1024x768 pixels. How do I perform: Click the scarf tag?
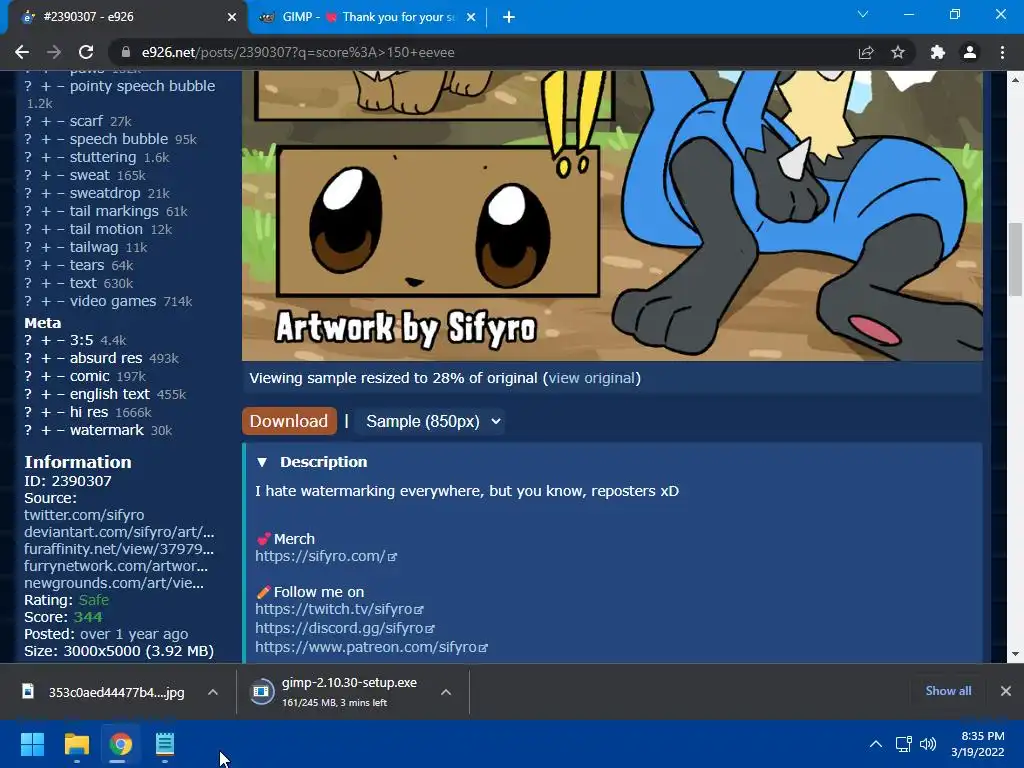pyautogui.click(x=86, y=121)
